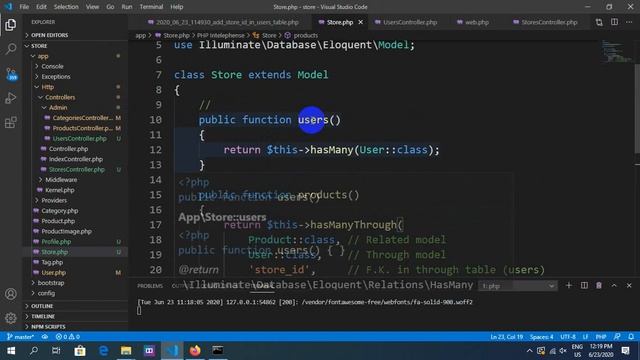
Task: Collapse the app folder
Action: 42,56
